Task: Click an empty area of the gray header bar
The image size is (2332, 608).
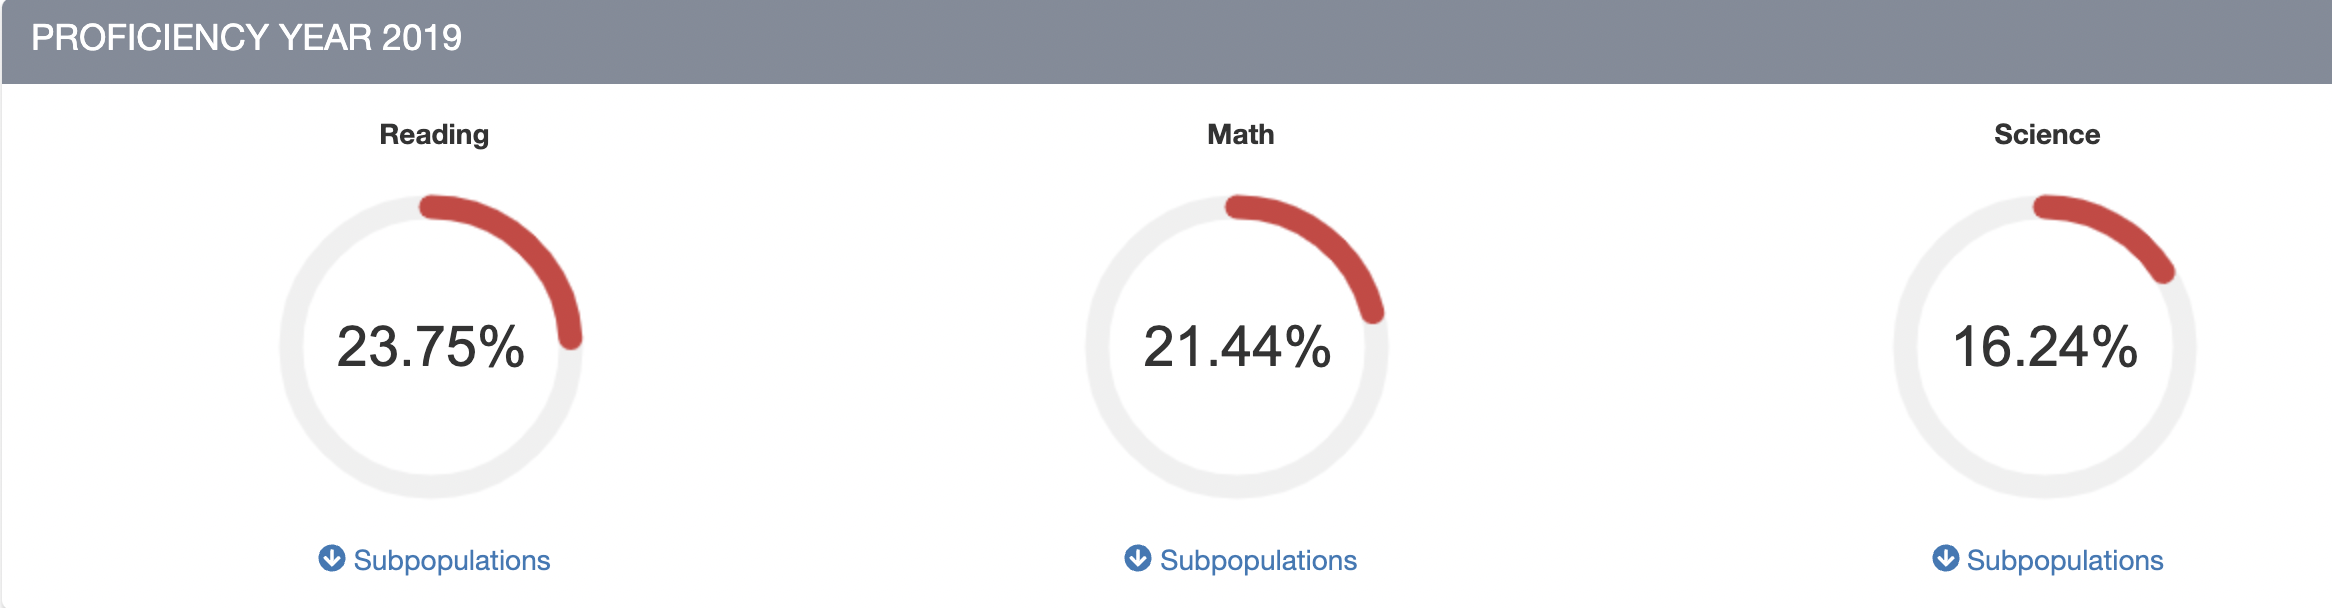Action: coord(1400,40)
